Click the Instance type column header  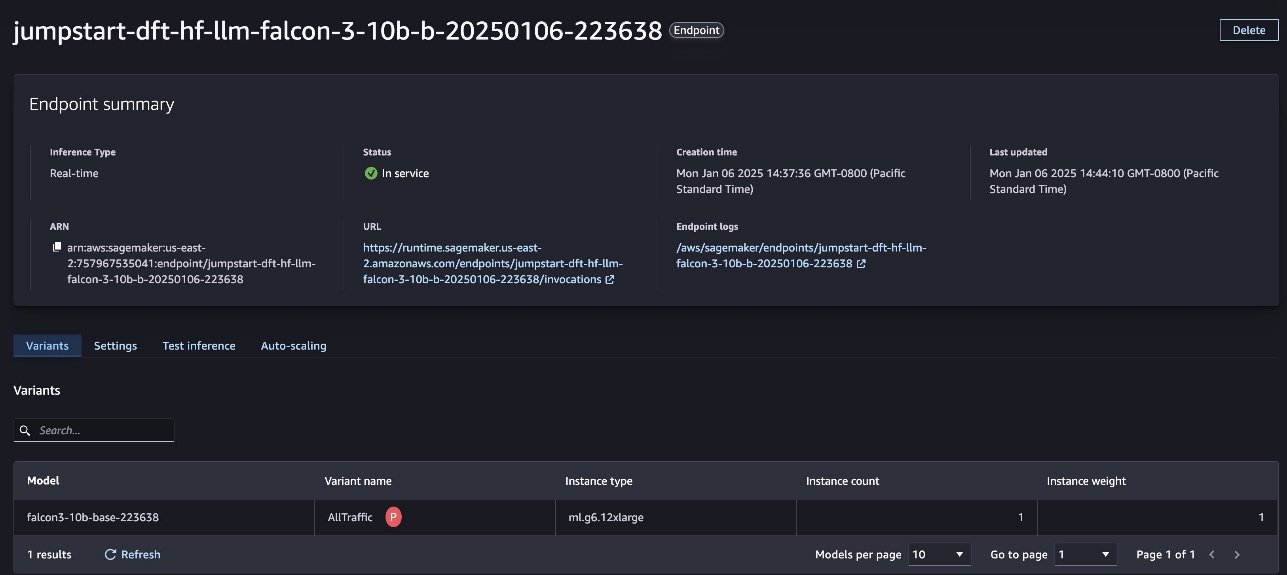(598, 481)
